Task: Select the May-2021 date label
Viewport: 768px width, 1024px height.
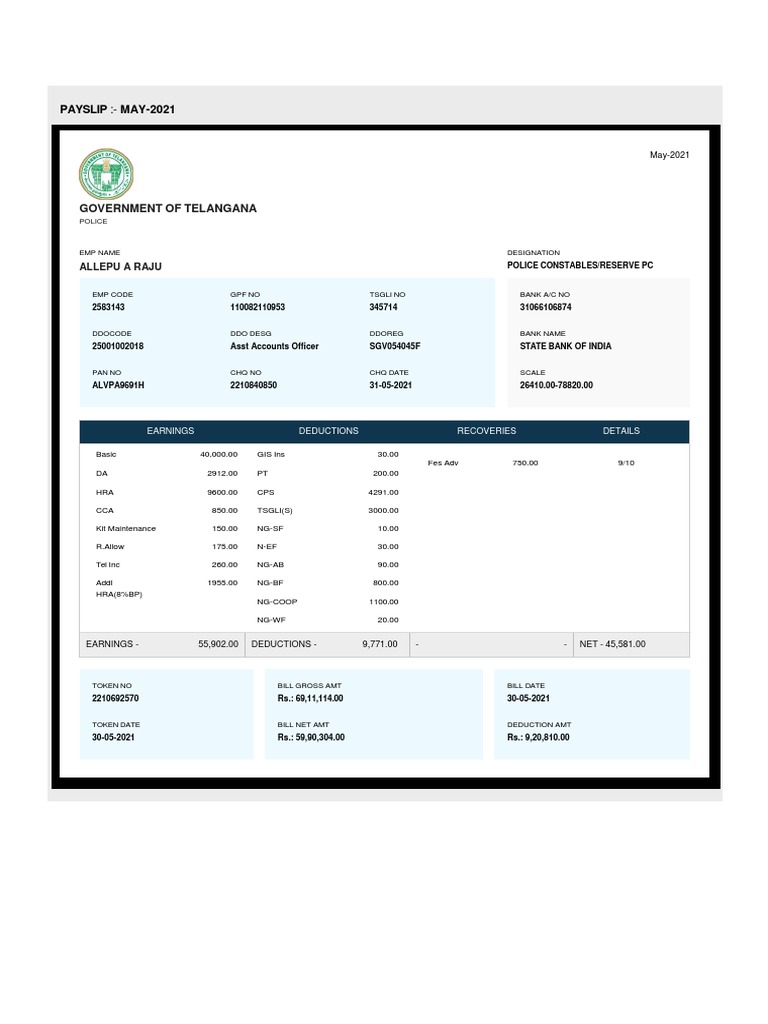Action: point(669,155)
